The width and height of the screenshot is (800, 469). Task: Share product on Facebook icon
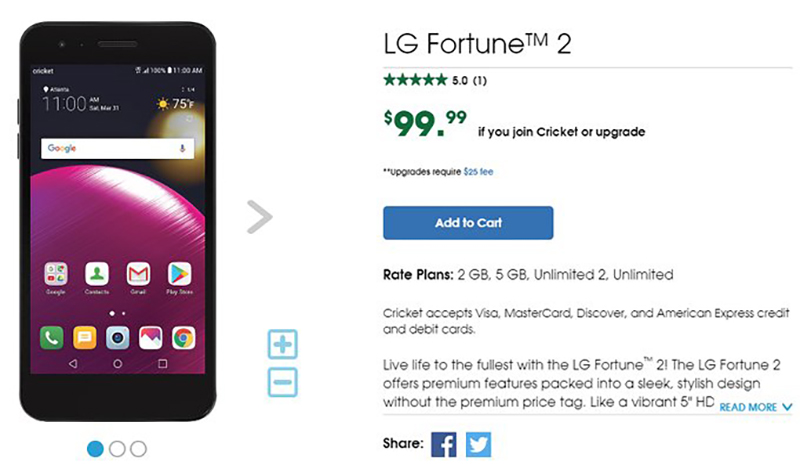[x=443, y=445]
